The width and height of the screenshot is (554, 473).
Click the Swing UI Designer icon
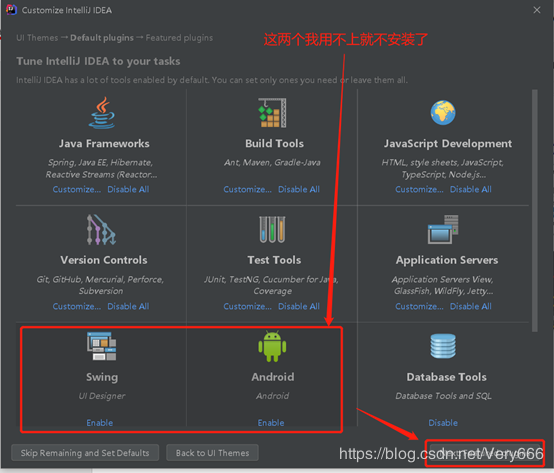102,346
